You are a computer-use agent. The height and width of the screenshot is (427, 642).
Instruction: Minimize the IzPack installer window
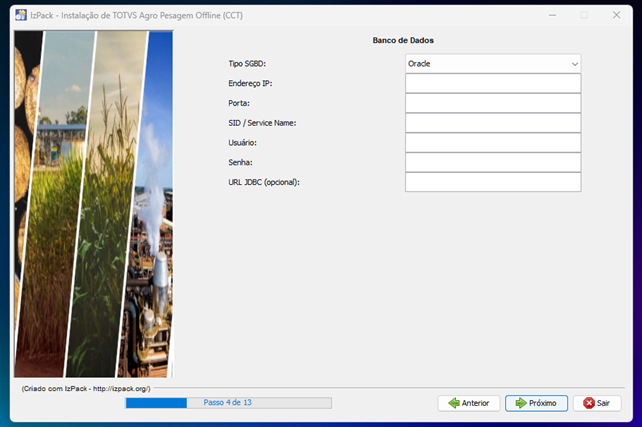[552, 15]
